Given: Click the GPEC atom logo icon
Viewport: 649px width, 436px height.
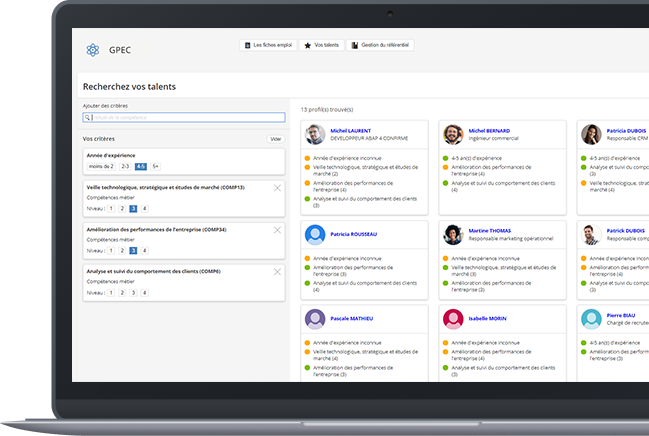Looking at the screenshot, I should pos(93,50).
